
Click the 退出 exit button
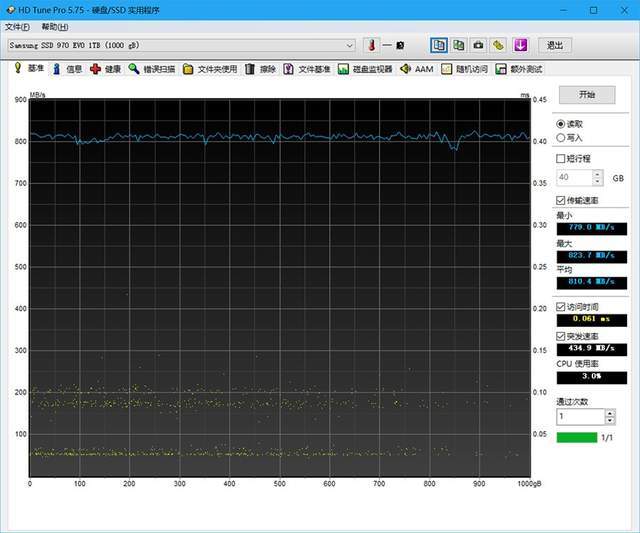pyautogui.click(x=555, y=45)
